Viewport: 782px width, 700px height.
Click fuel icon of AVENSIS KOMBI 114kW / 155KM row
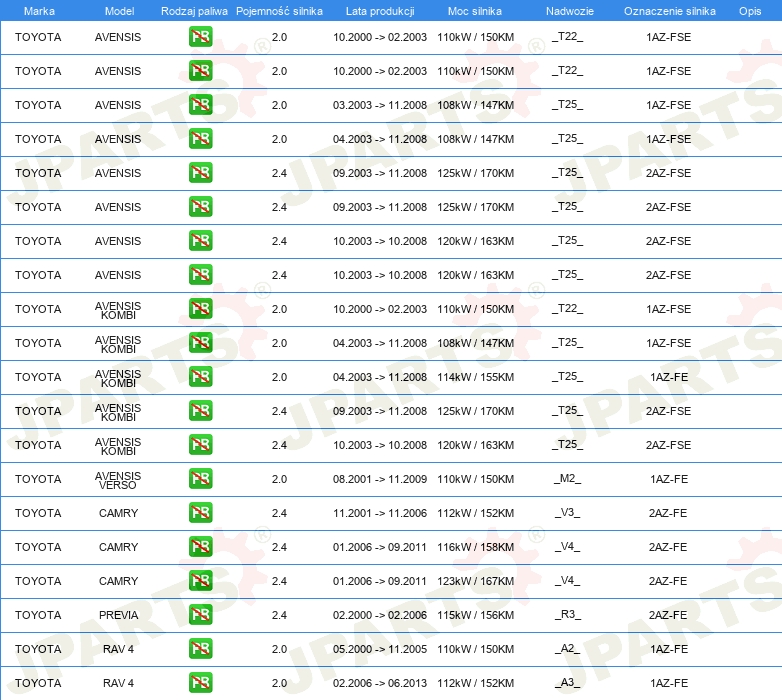coord(200,376)
